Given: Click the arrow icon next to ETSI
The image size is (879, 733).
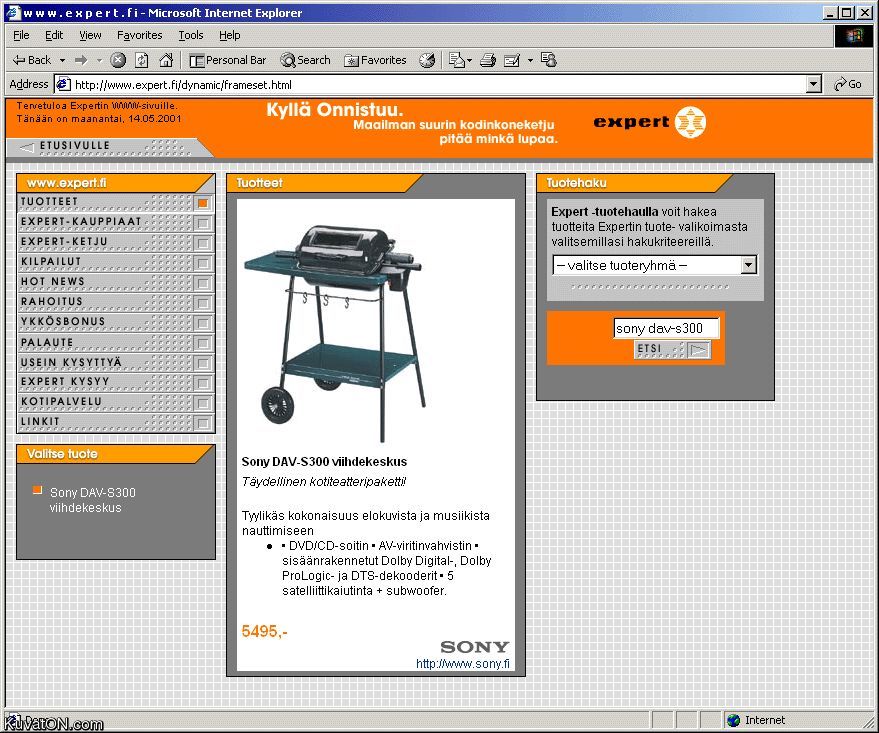Looking at the screenshot, I should point(699,349).
